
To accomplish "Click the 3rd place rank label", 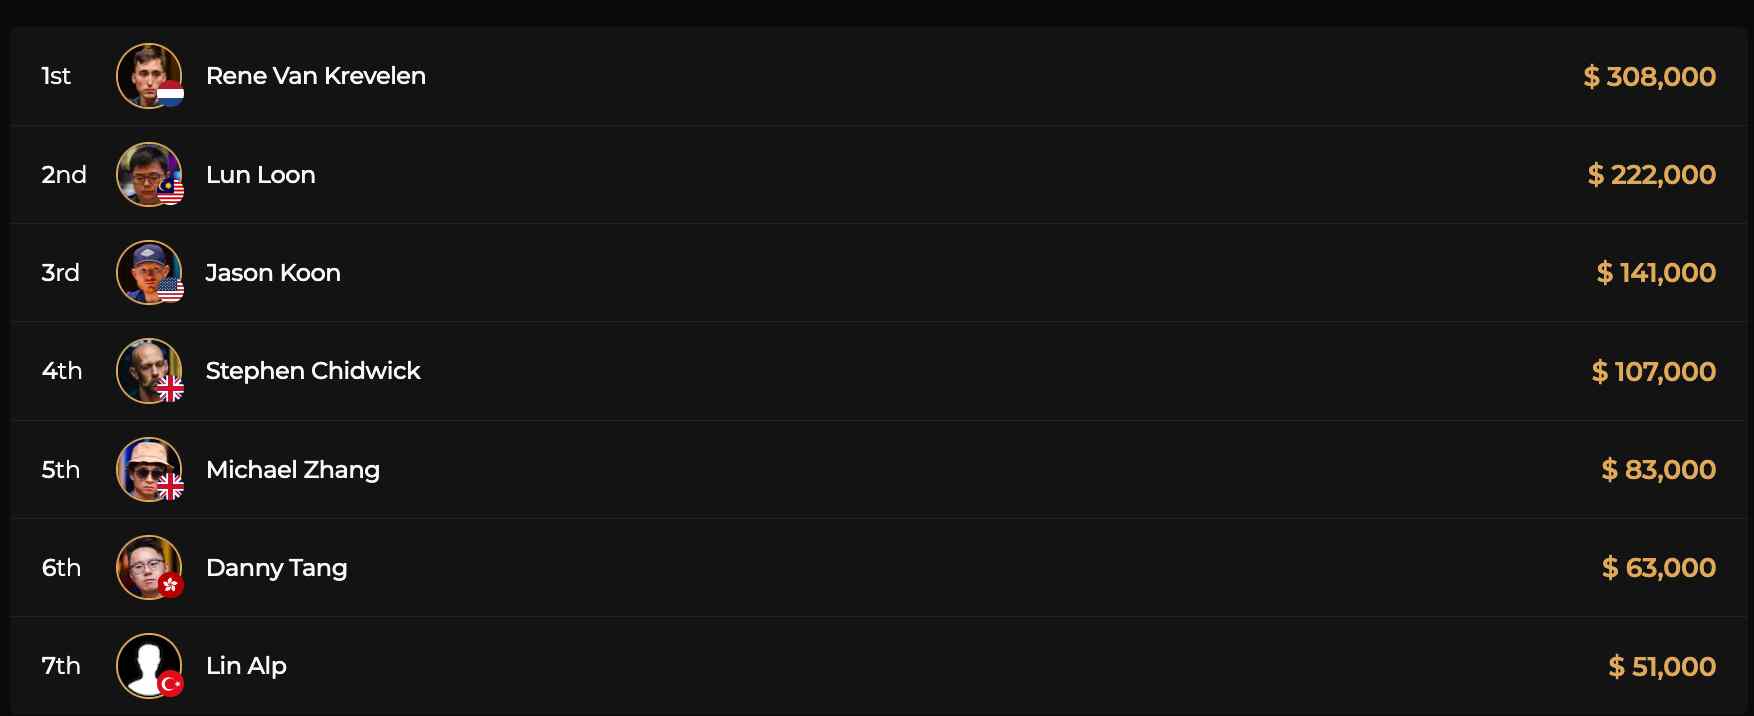I will tap(60, 273).
